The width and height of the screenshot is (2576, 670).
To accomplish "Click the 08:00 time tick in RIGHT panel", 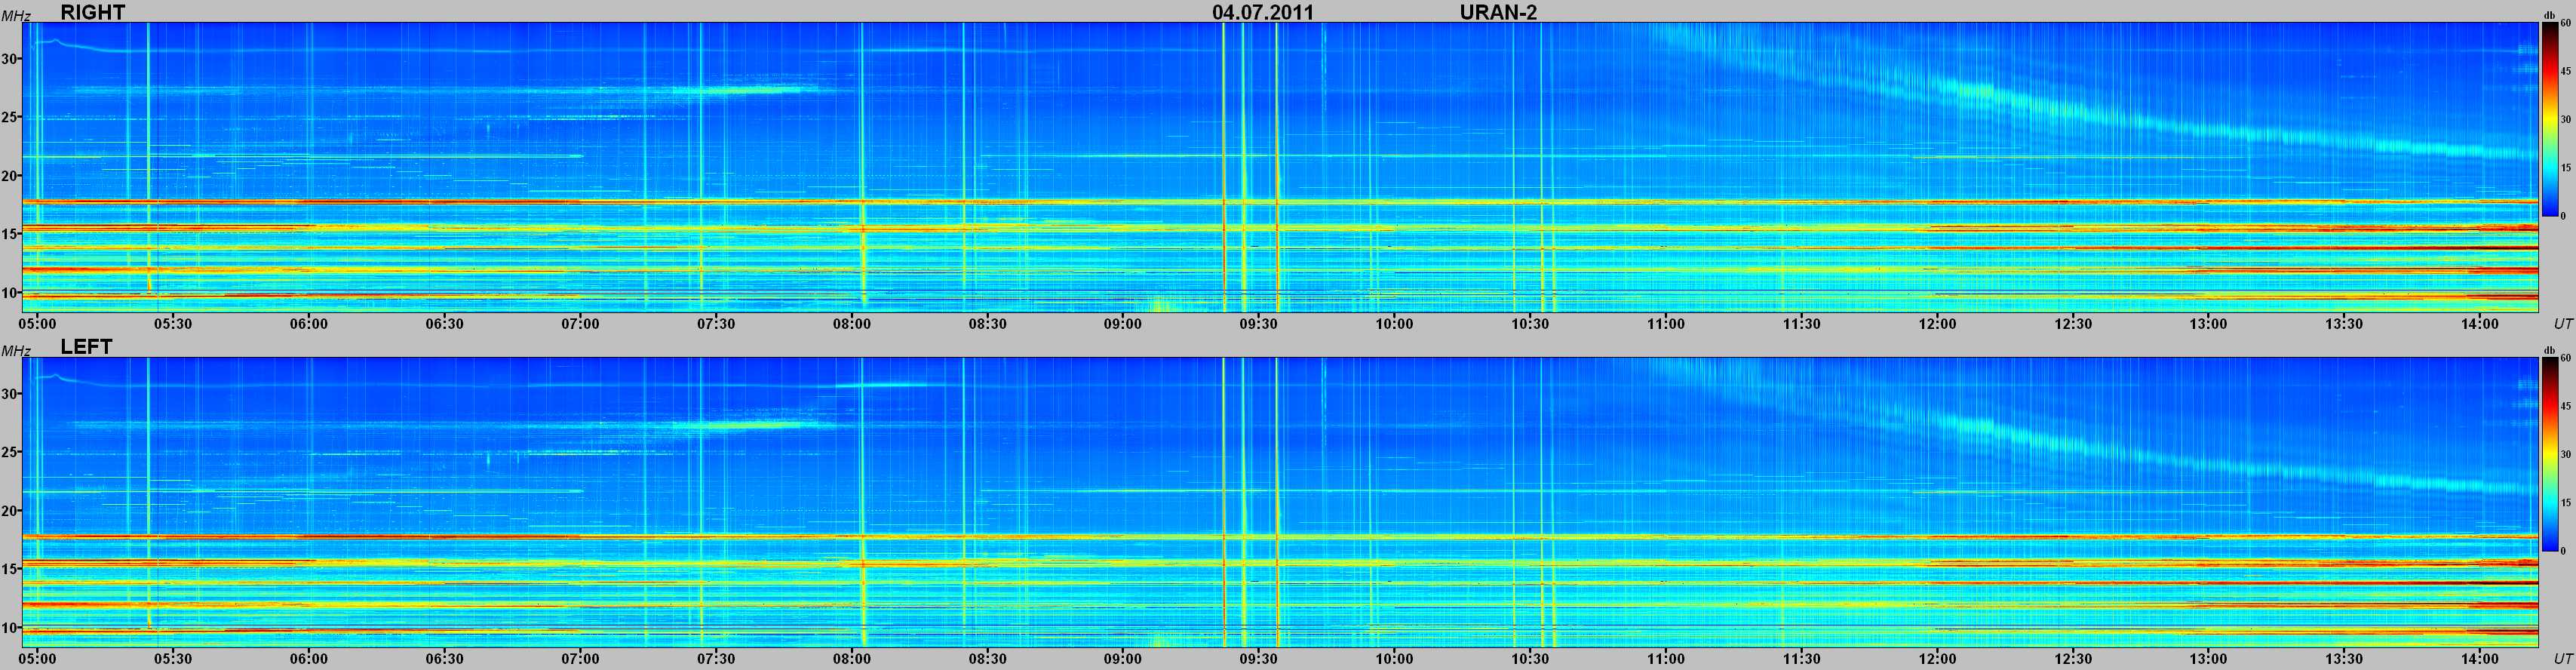I will tap(852, 324).
